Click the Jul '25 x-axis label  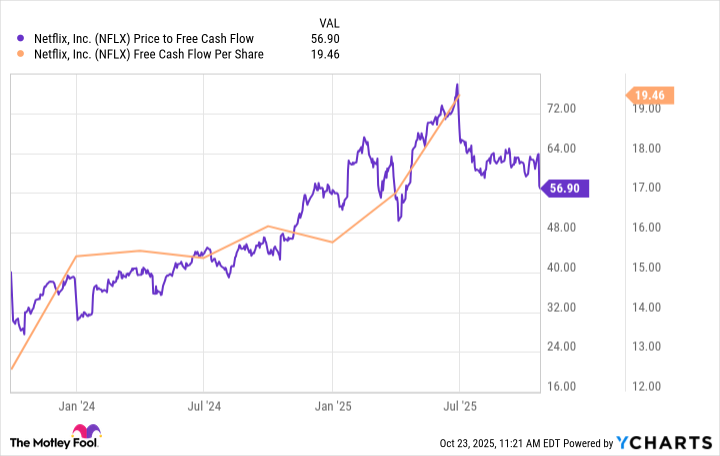click(x=459, y=407)
